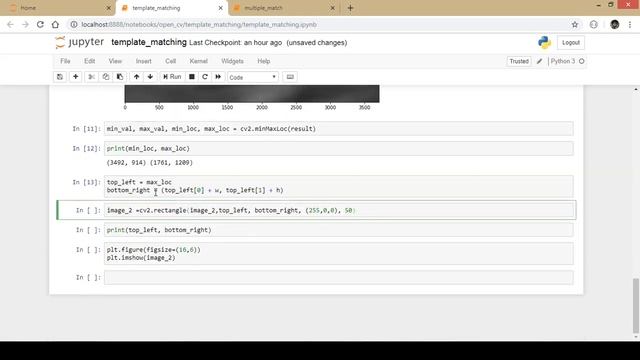Go to browser home page

pyautogui.click(x=55, y=24)
